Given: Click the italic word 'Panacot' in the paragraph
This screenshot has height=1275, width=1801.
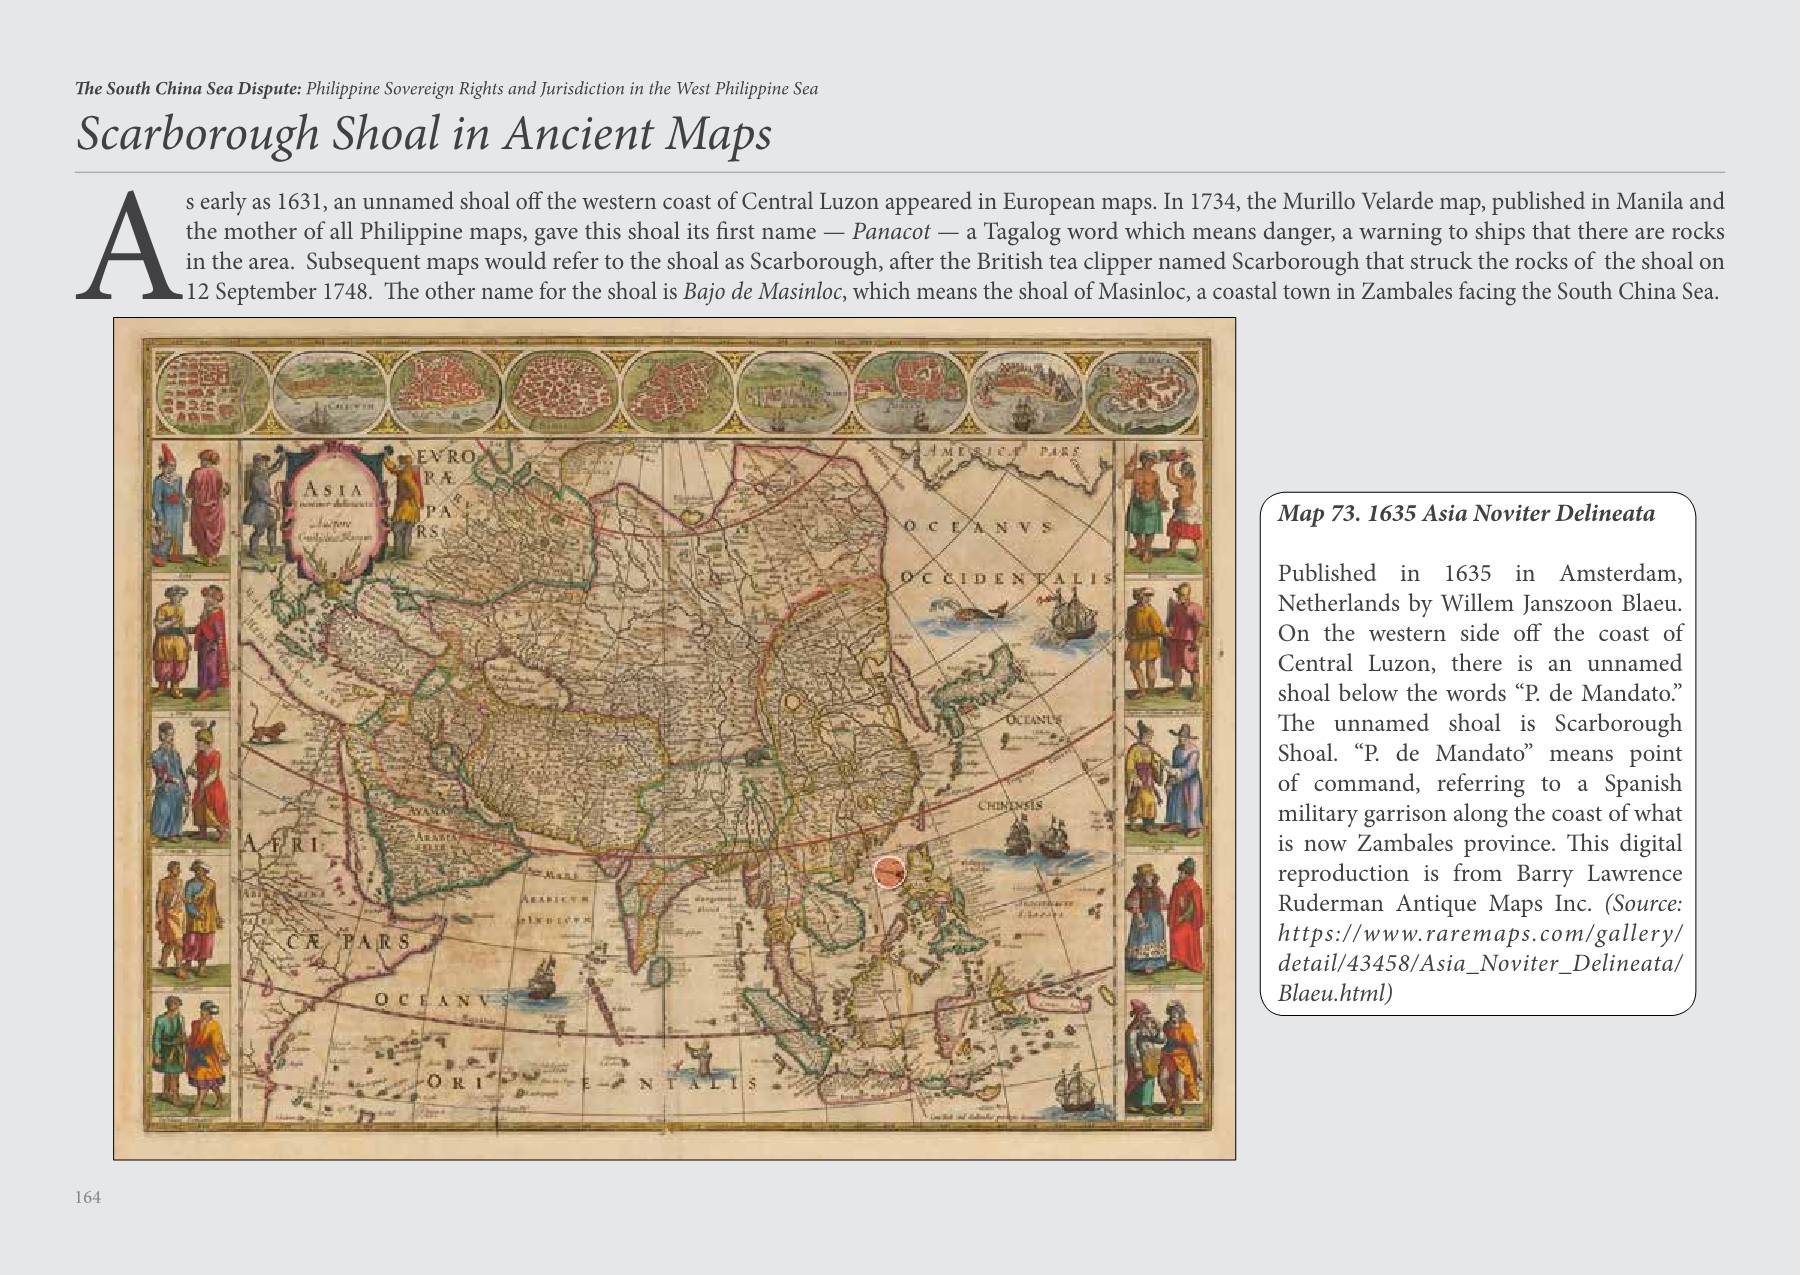Looking at the screenshot, I should (891, 232).
